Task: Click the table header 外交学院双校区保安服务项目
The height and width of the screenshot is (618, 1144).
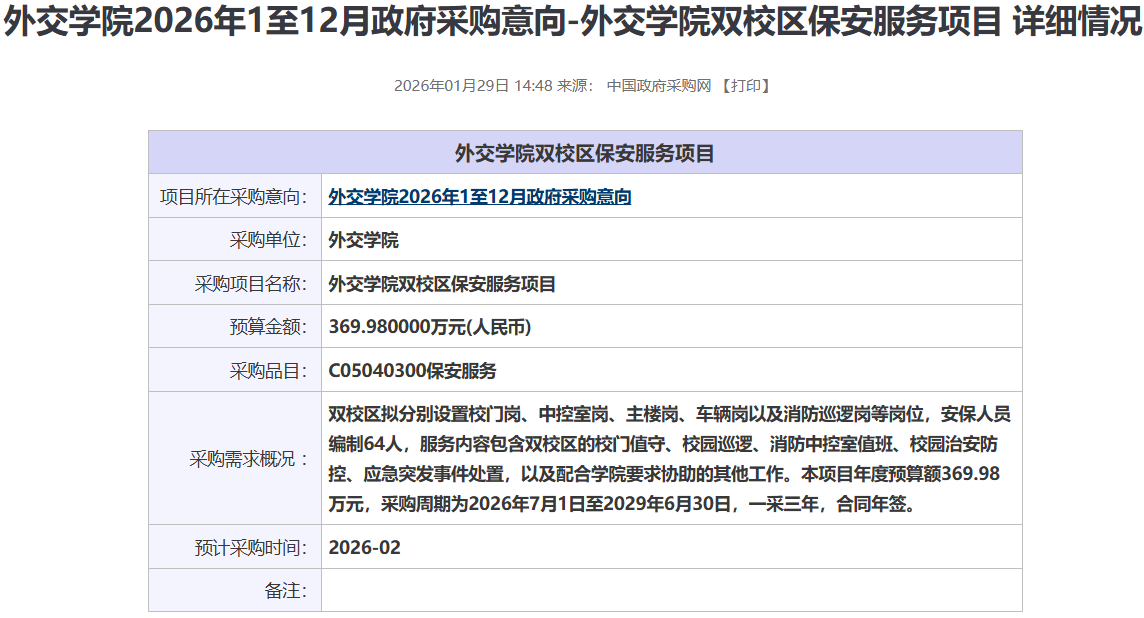Action: pos(585,153)
